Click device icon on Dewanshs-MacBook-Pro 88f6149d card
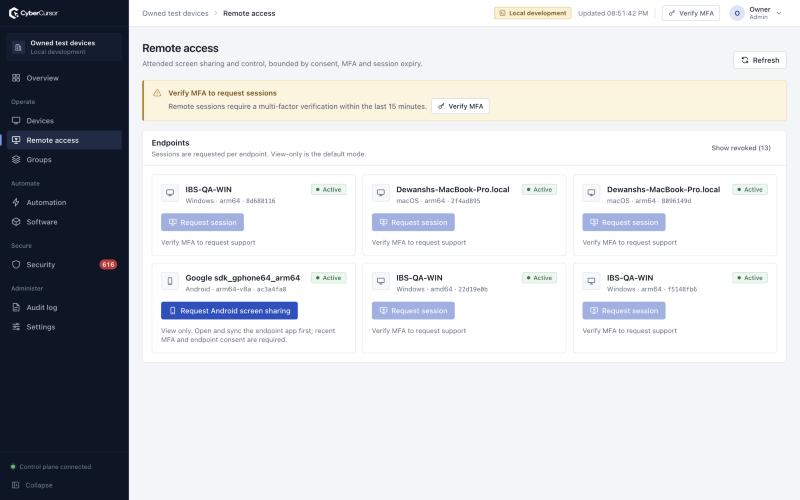This screenshot has width=800, height=500. tap(591, 193)
